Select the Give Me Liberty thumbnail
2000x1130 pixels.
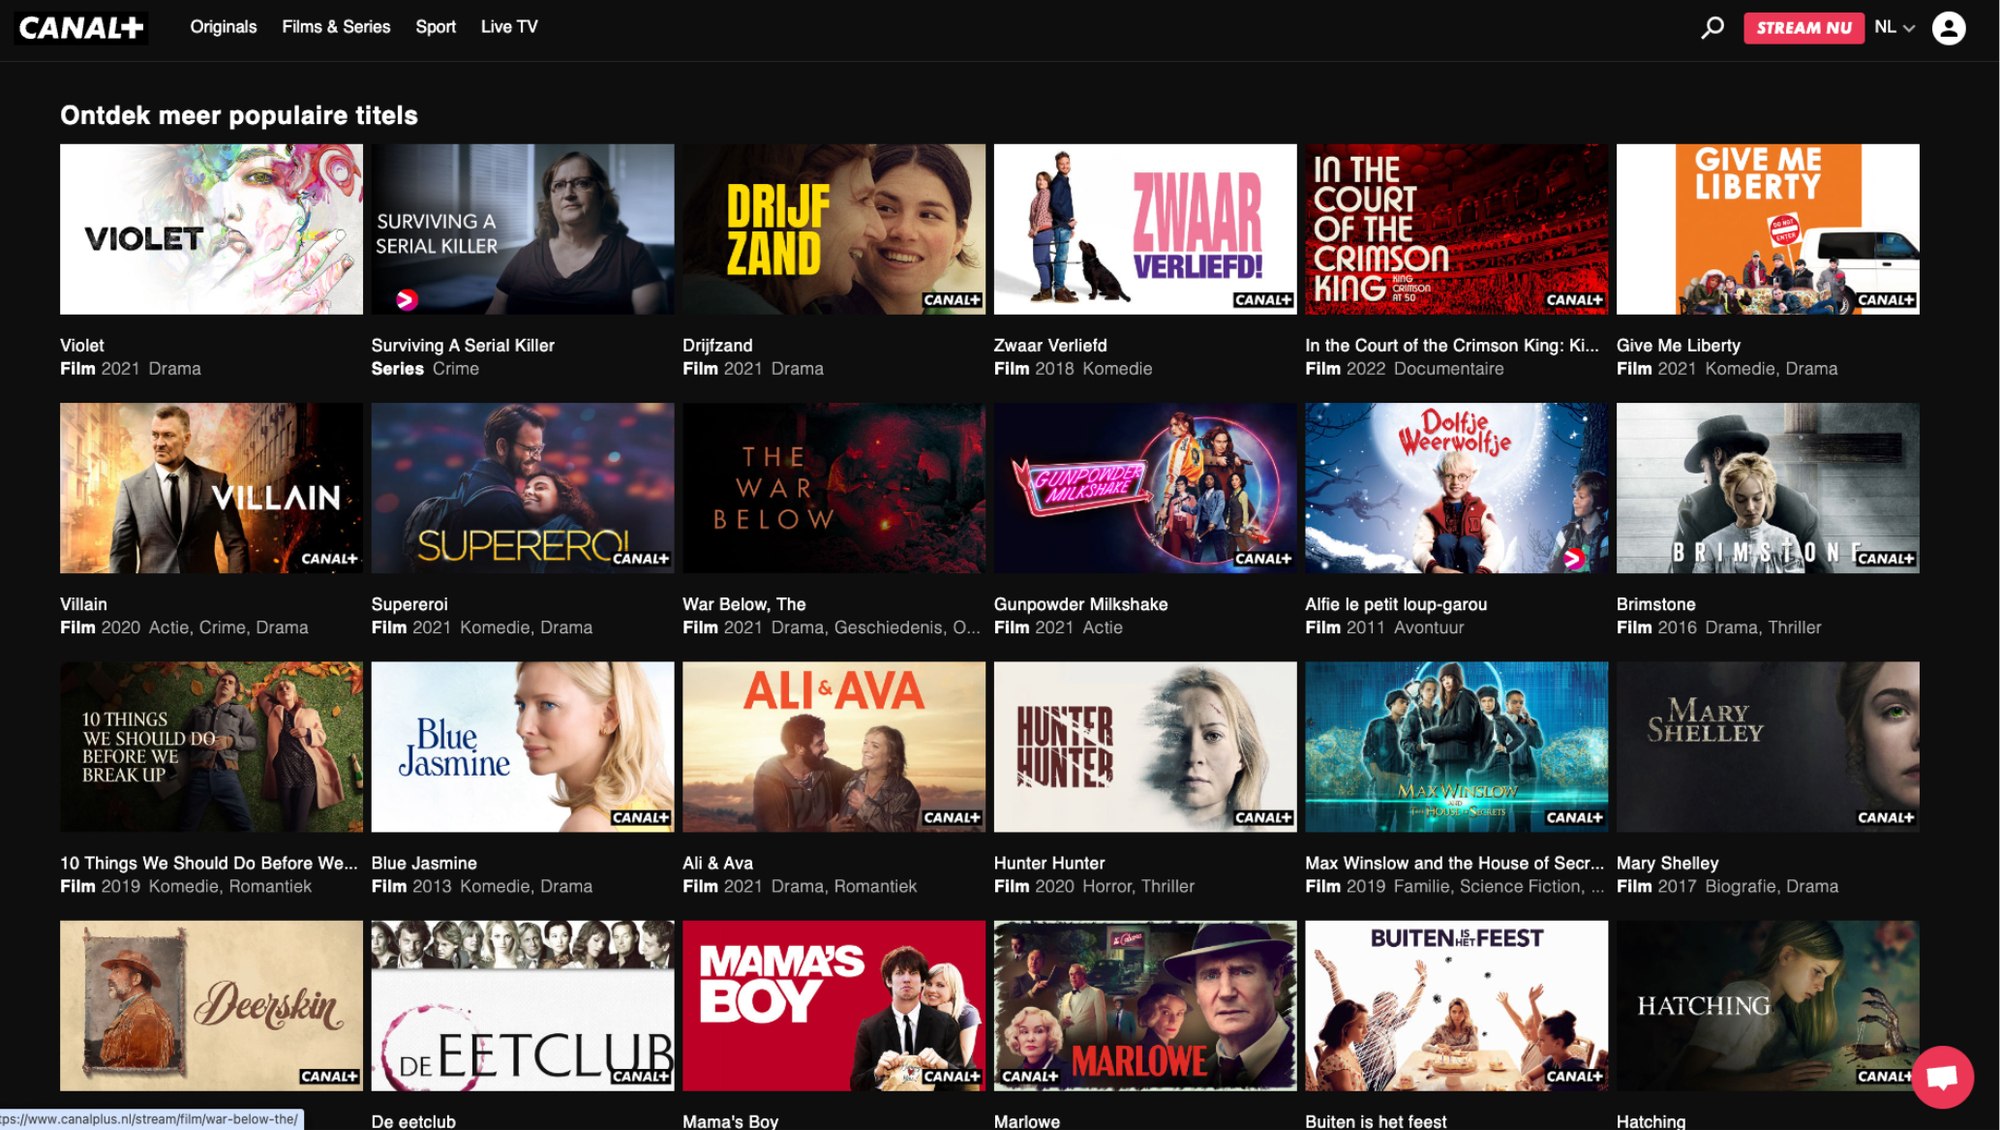tap(1768, 229)
